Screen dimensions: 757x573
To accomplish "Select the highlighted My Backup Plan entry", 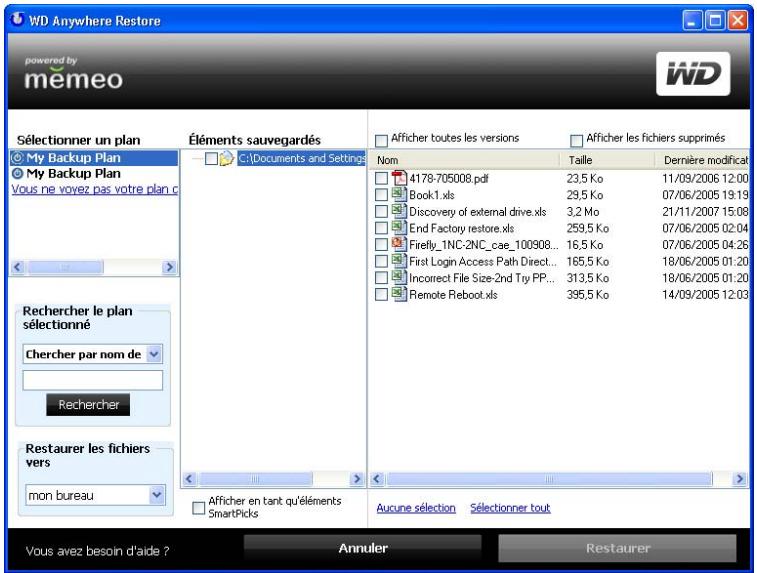I will pyautogui.click(x=94, y=158).
